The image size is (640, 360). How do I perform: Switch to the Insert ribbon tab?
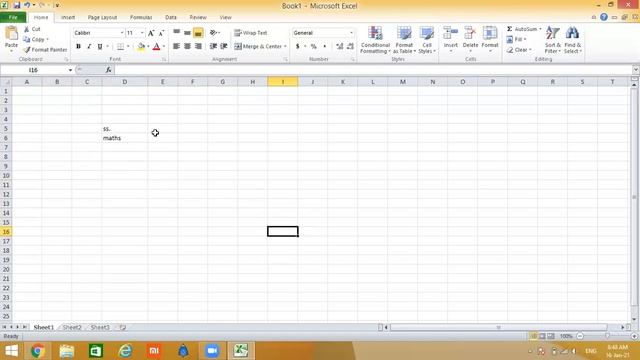point(68,18)
